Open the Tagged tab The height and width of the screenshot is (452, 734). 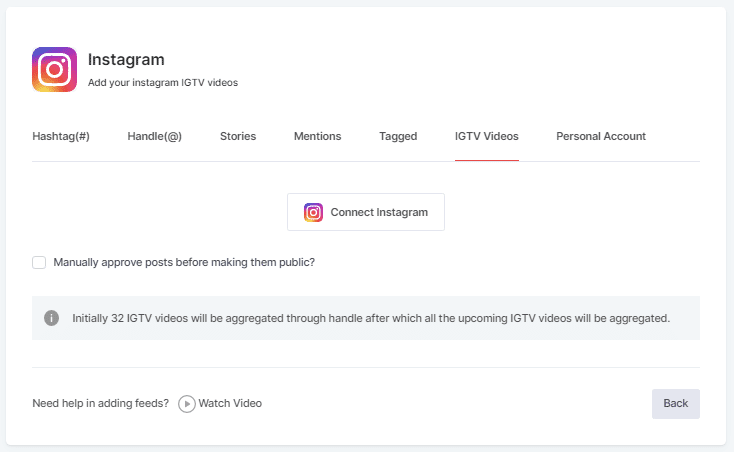(398, 136)
